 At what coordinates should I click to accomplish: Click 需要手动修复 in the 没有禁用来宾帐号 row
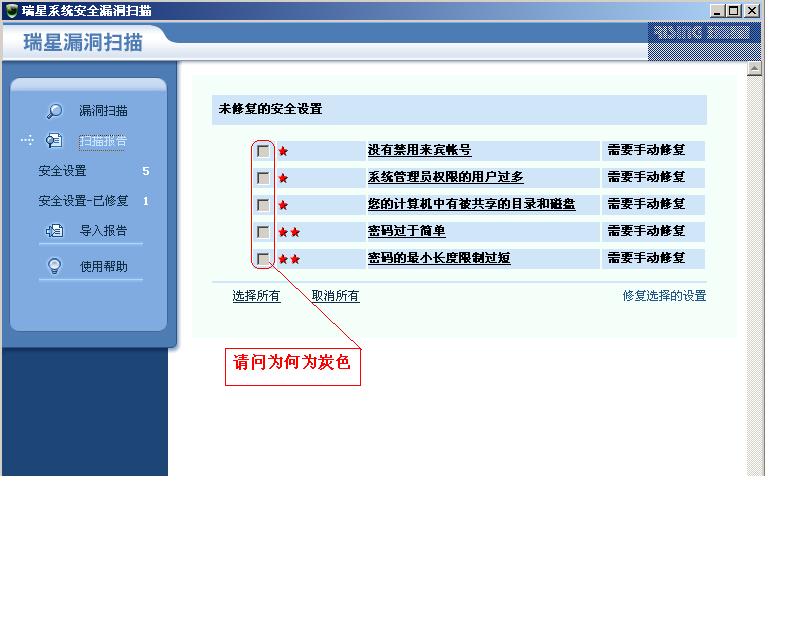tap(646, 150)
